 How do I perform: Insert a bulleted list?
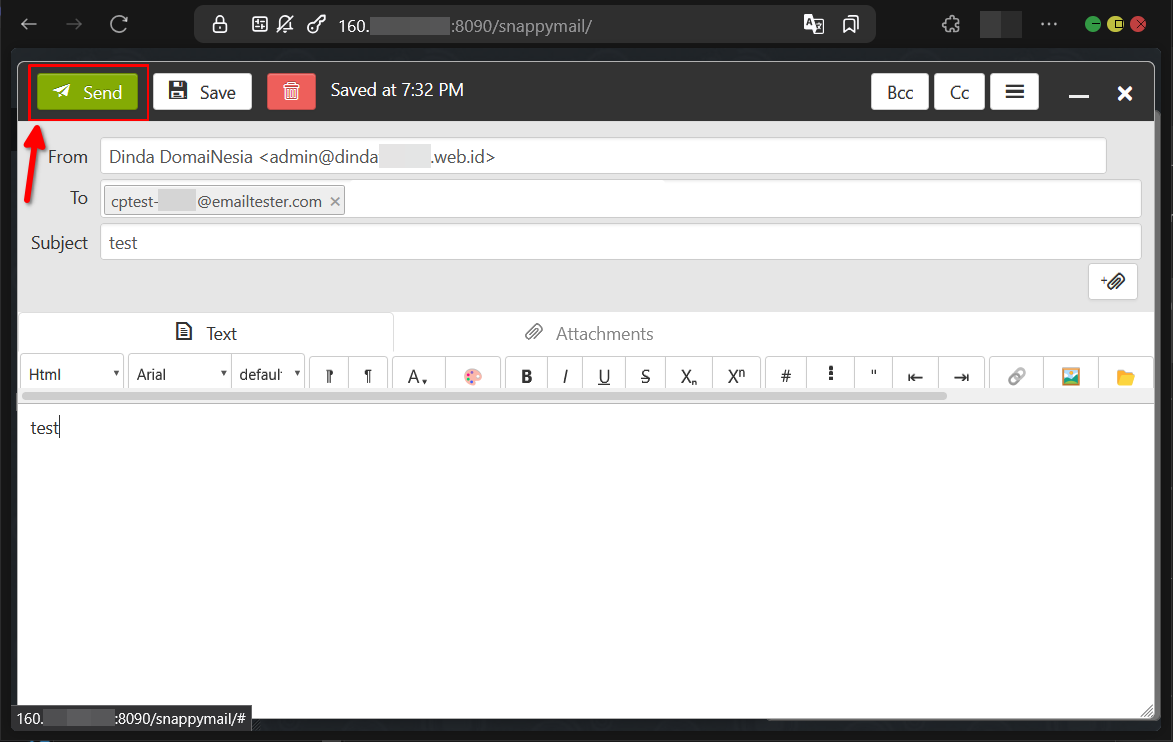(x=830, y=374)
